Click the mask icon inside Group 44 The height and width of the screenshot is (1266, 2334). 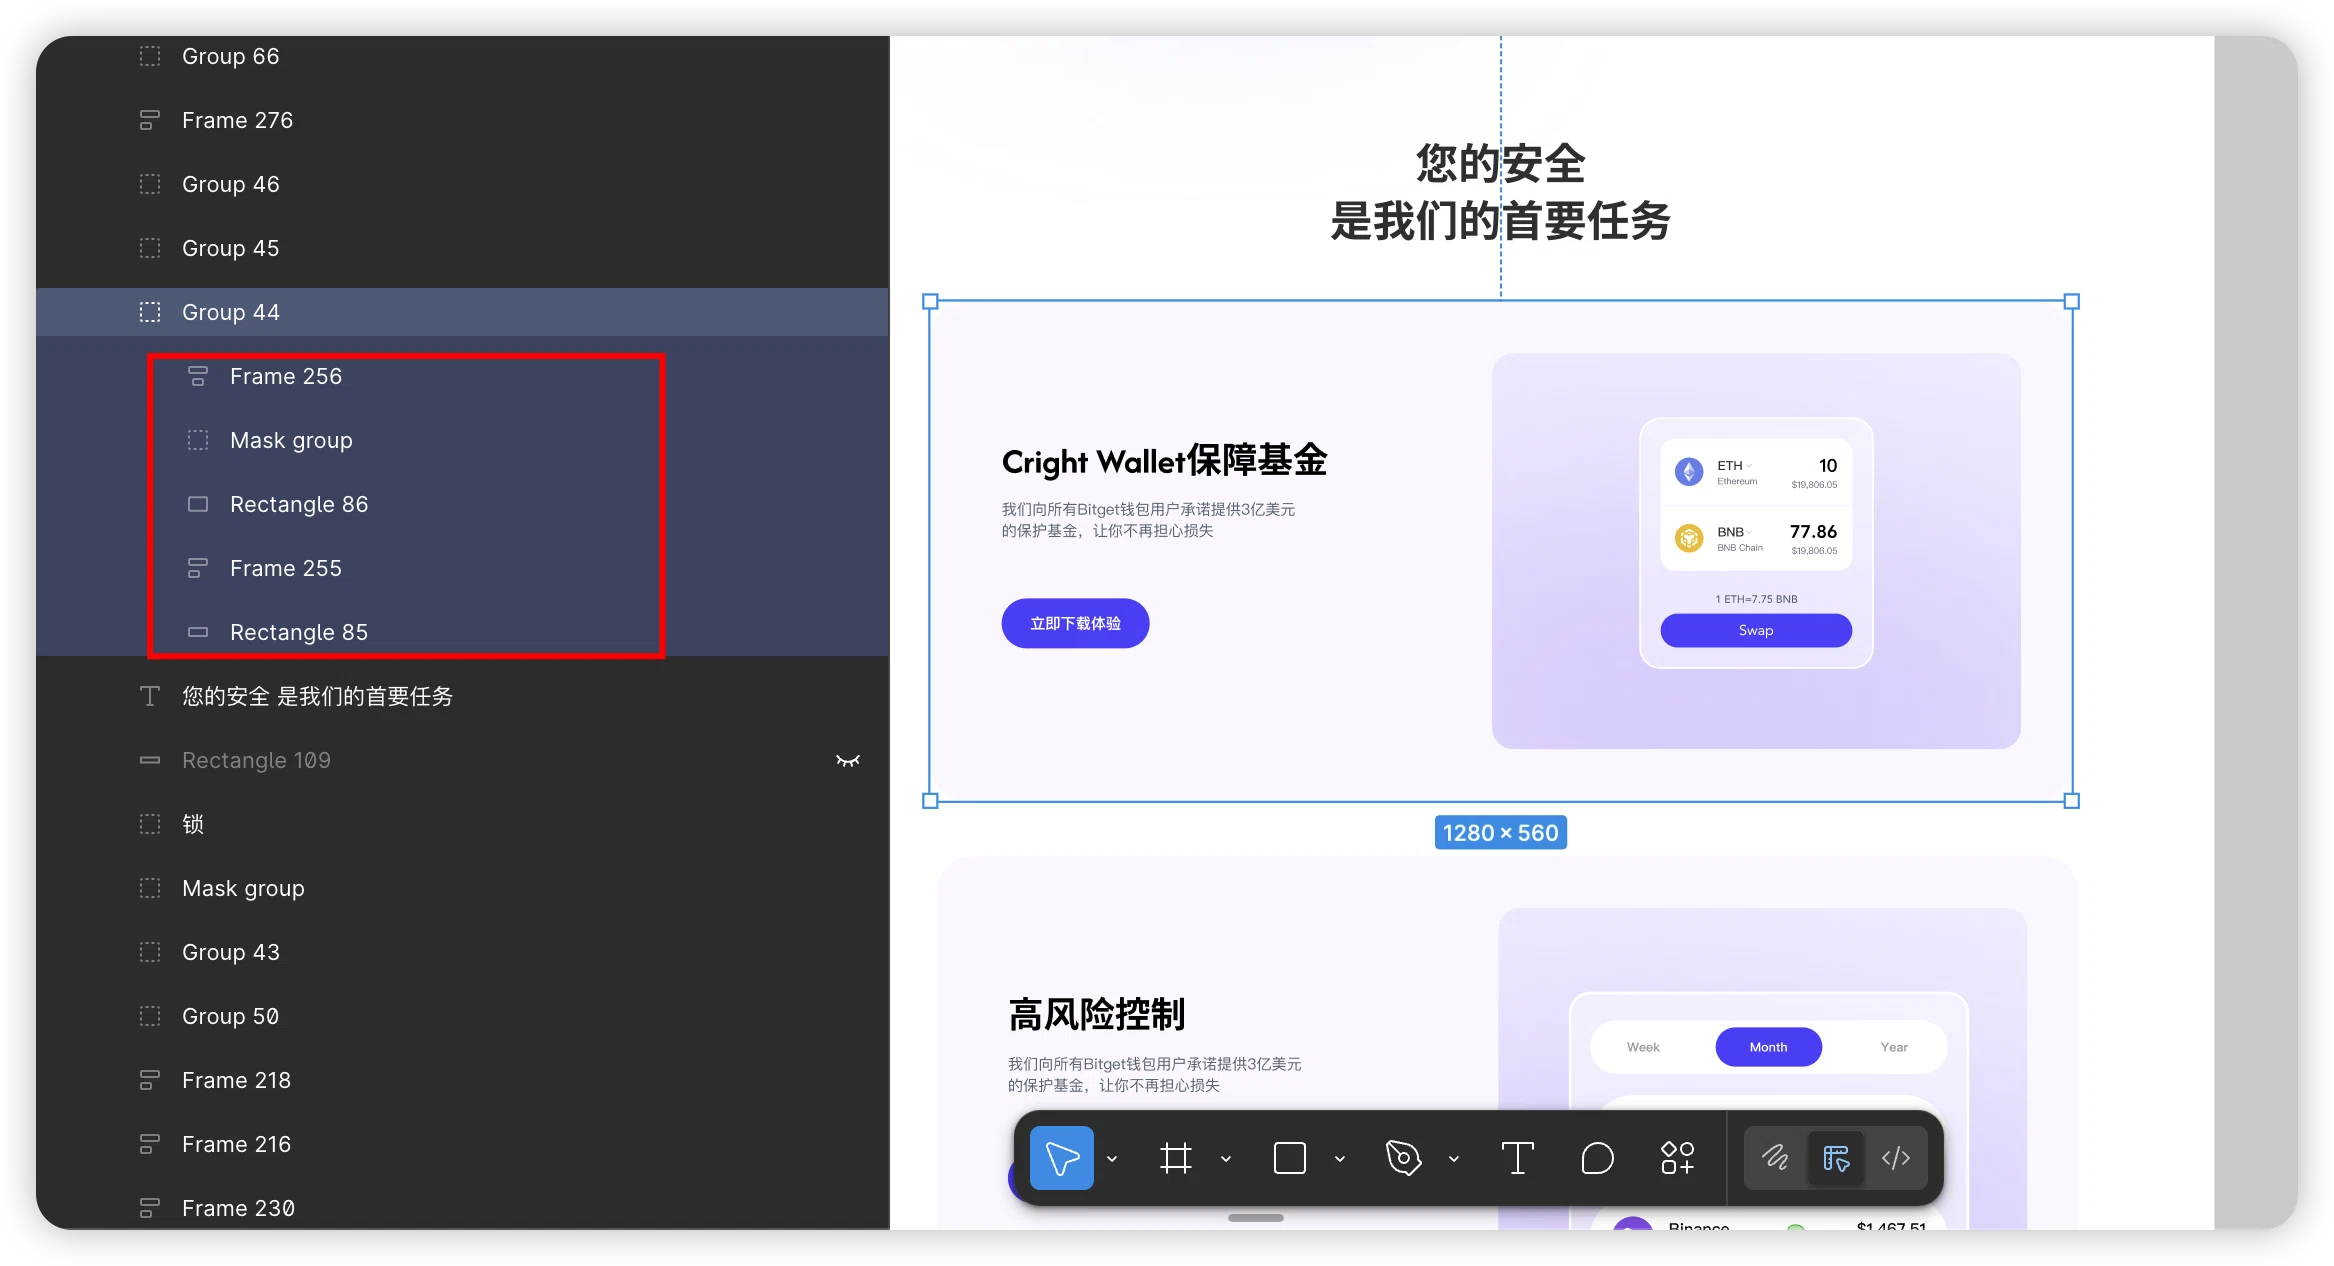click(198, 440)
